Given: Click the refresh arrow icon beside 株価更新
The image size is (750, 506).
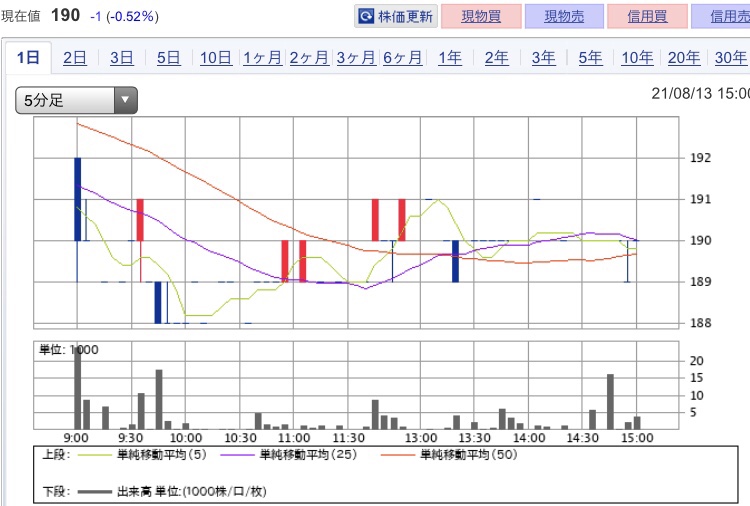Looking at the screenshot, I should coord(366,17).
